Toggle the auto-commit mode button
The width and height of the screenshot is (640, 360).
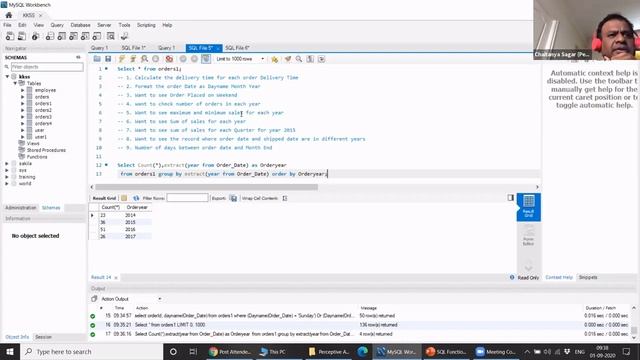coord(206,59)
